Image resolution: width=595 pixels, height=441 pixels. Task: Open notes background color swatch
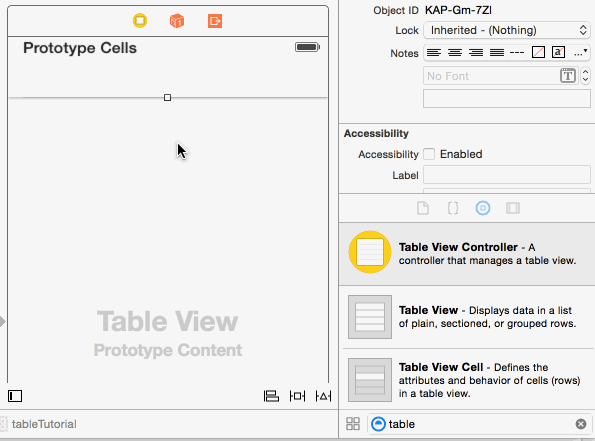[558, 52]
